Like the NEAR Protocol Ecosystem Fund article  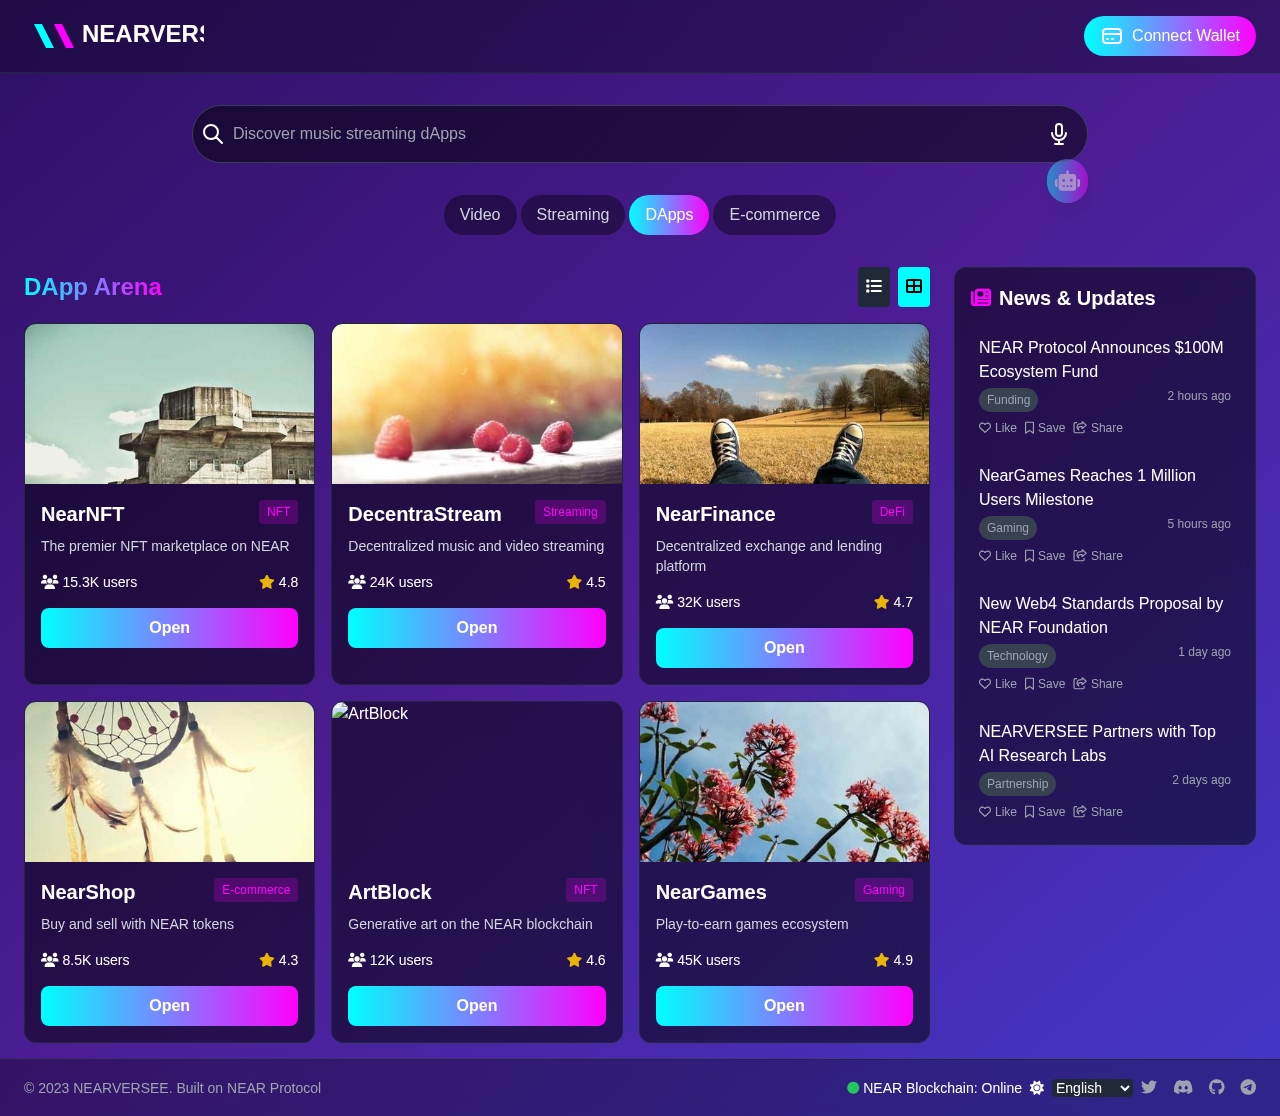(x=996, y=427)
